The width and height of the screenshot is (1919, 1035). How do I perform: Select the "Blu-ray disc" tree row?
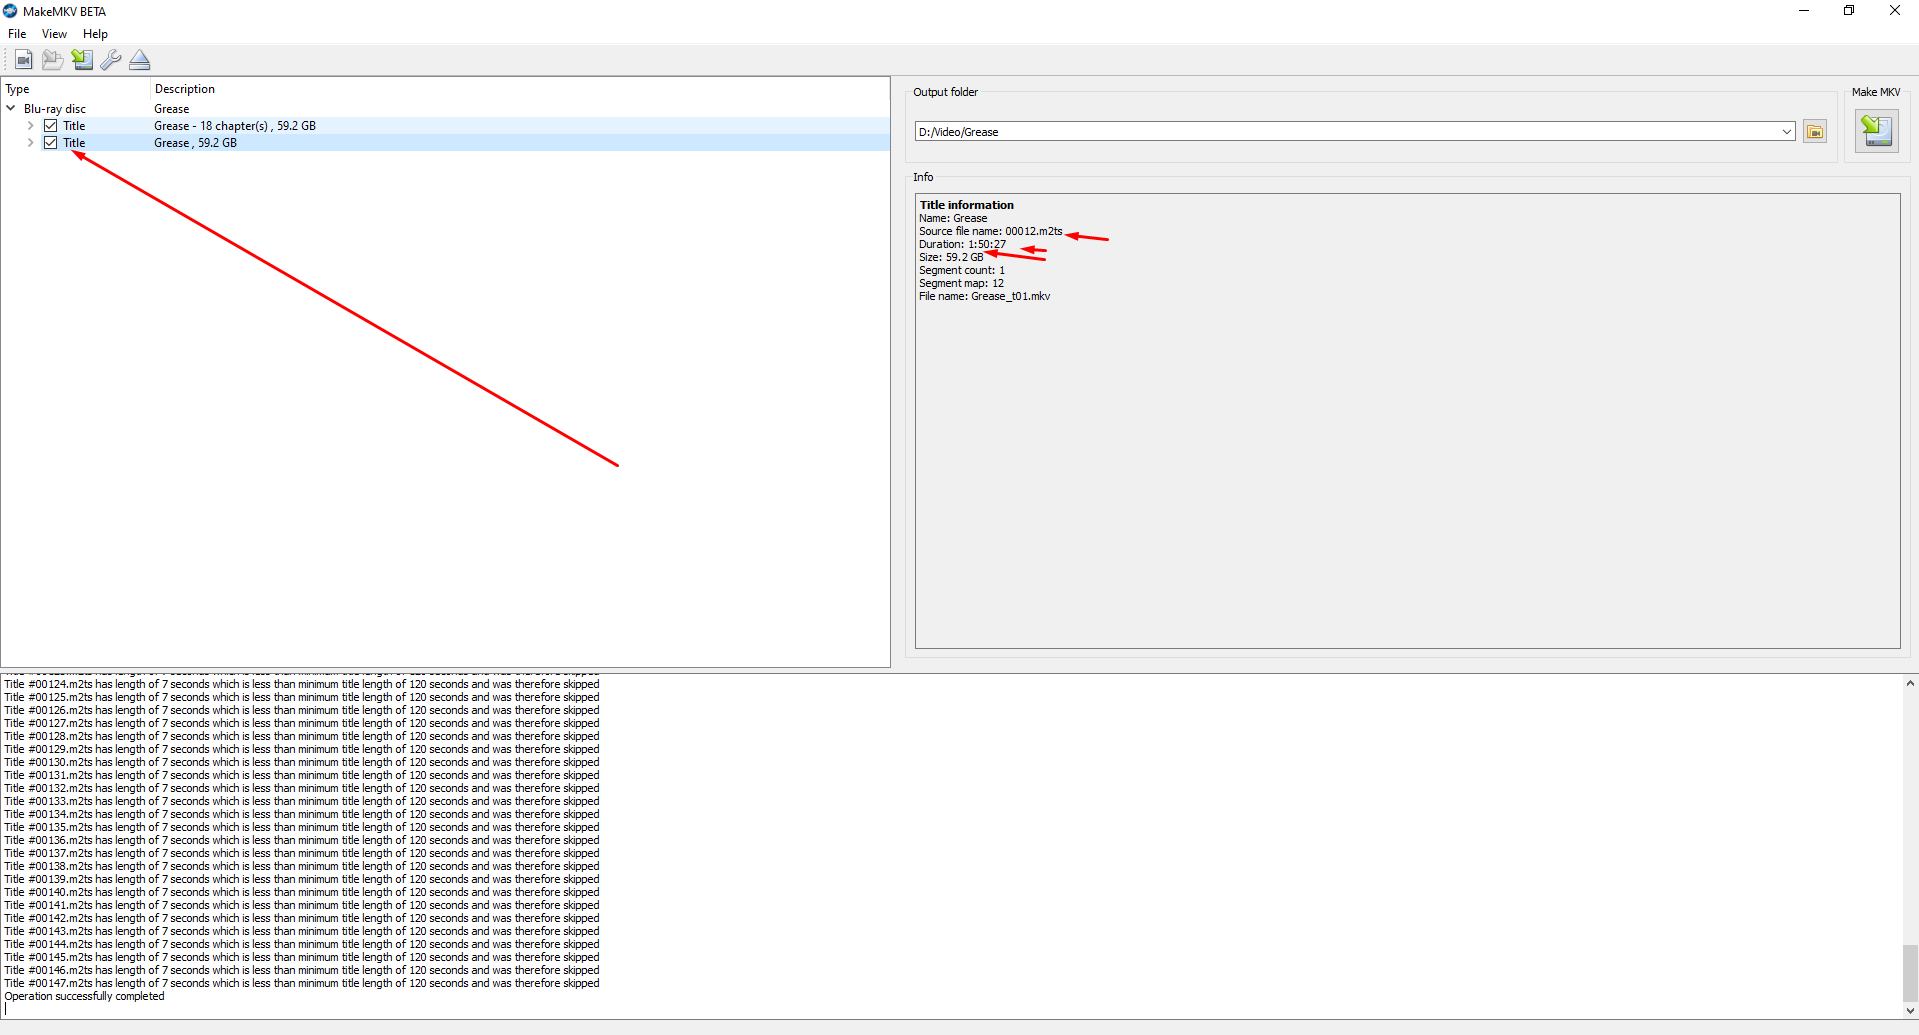[445, 109]
